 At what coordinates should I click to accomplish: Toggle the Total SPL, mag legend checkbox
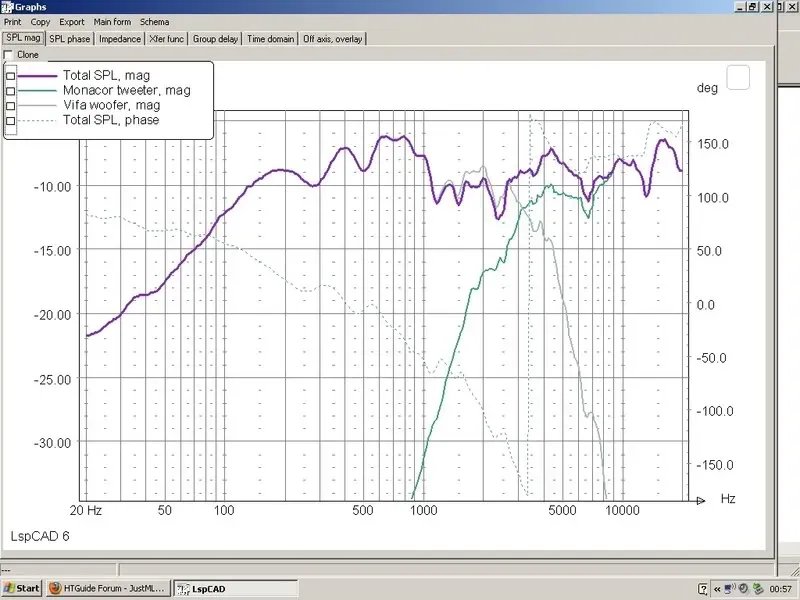tap(10, 76)
